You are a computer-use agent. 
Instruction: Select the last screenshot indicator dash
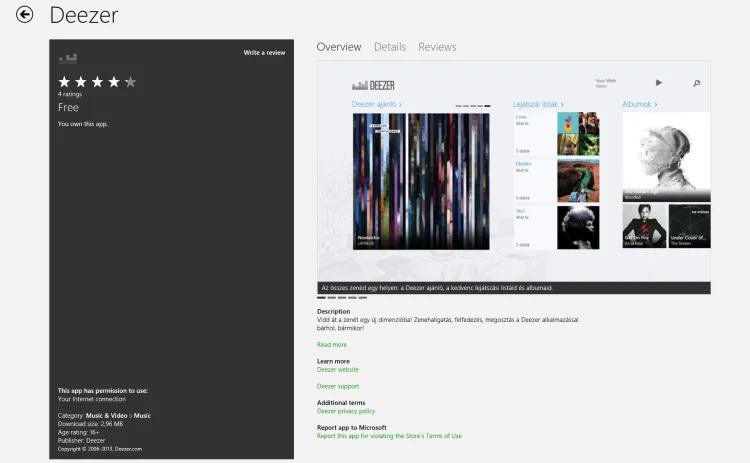[363, 298]
